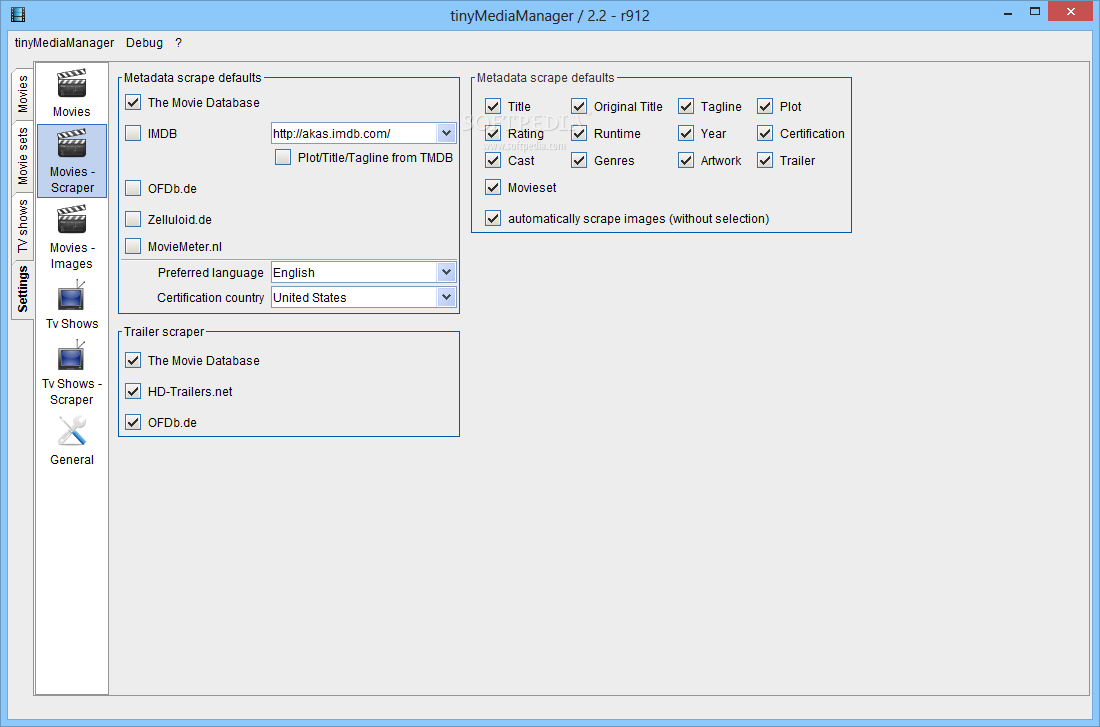Switch to the Movies vertical tab

[22, 94]
